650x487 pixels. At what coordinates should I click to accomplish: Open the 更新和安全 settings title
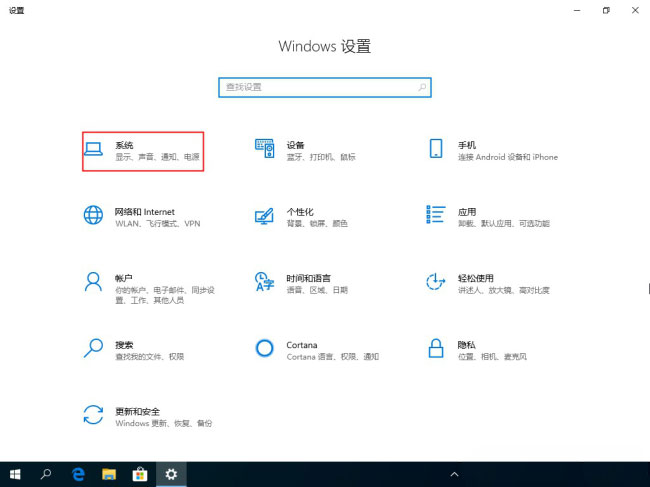tap(137, 412)
